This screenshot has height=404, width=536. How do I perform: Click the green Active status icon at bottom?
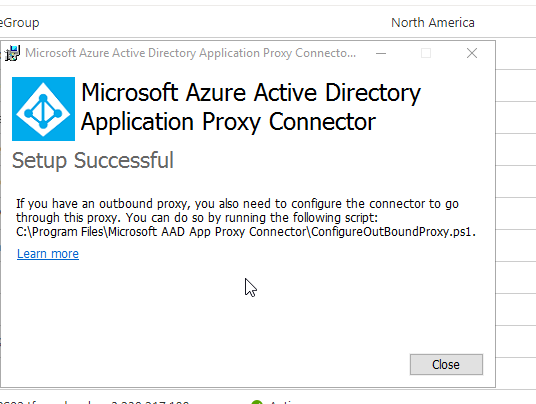tap(257, 402)
